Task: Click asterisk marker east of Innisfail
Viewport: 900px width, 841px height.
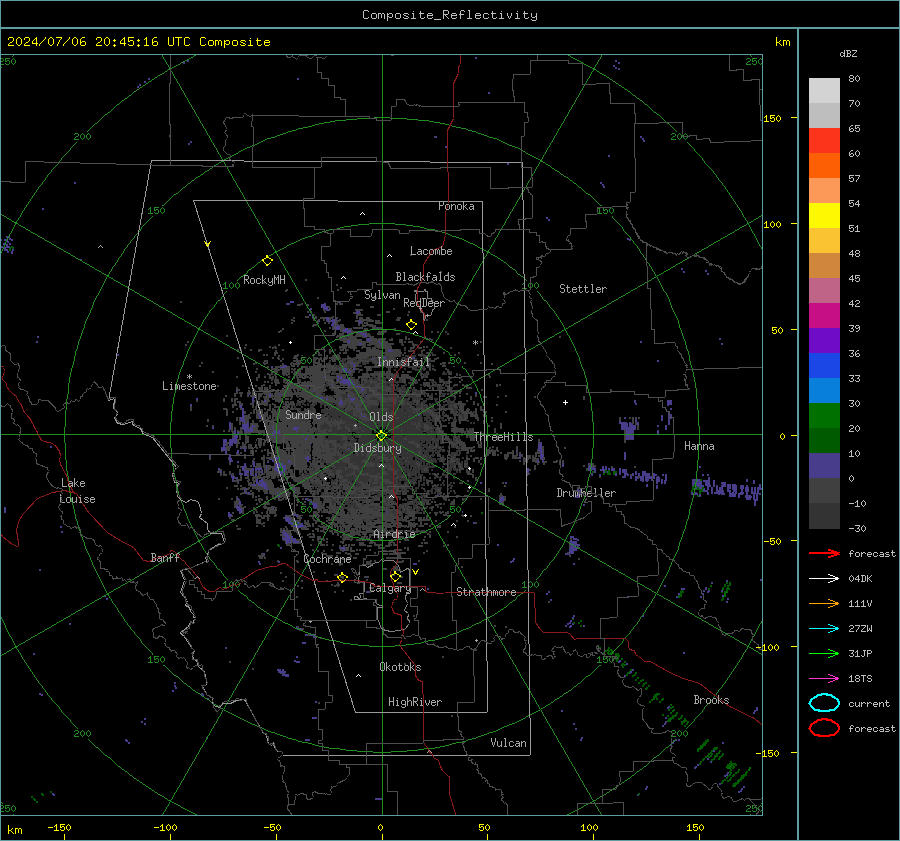Action: (475, 343)
